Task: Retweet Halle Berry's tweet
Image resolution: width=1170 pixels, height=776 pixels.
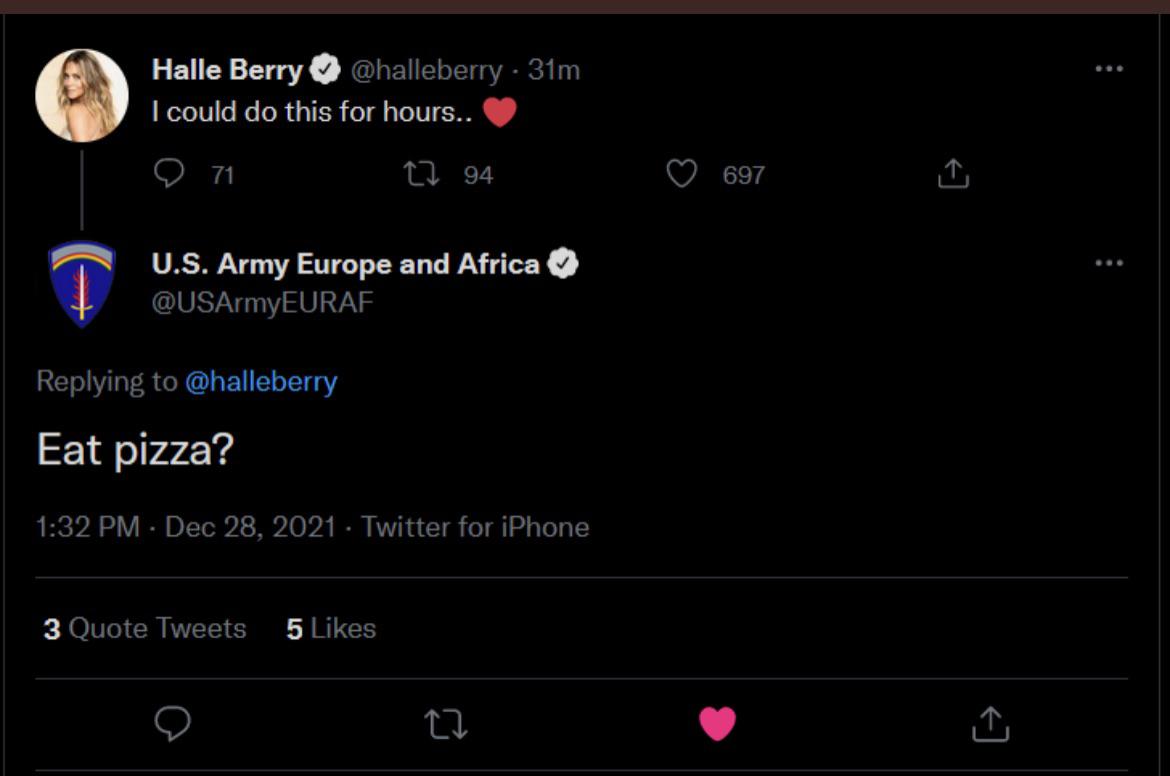Action: click(x=422, y=174)
